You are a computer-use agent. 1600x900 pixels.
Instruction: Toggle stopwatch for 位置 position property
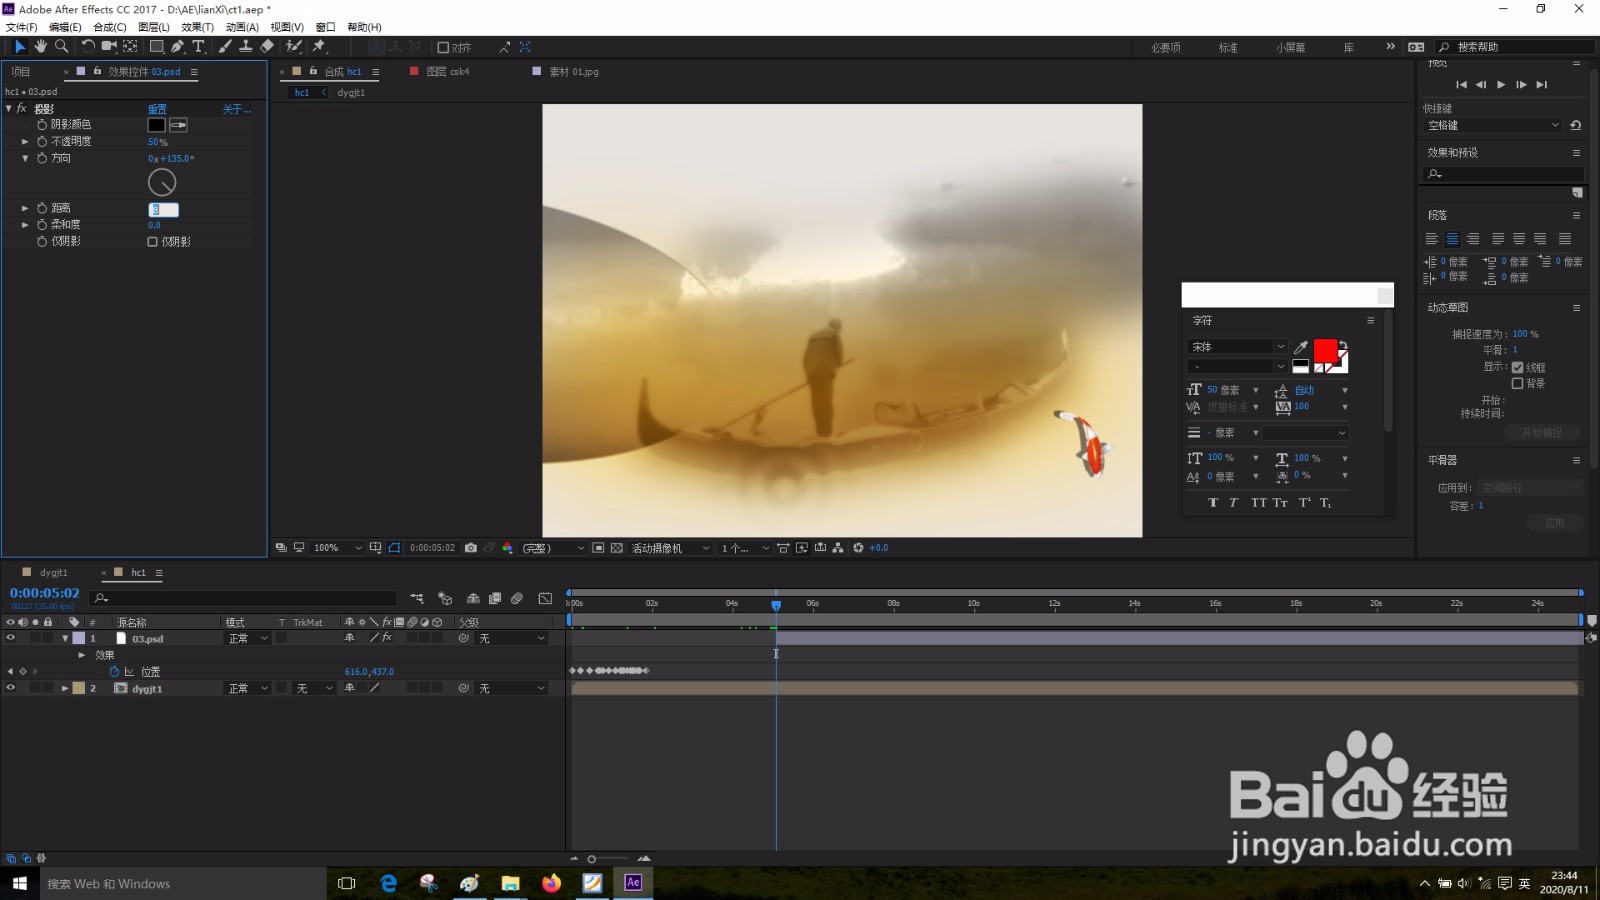click(114, 672)
